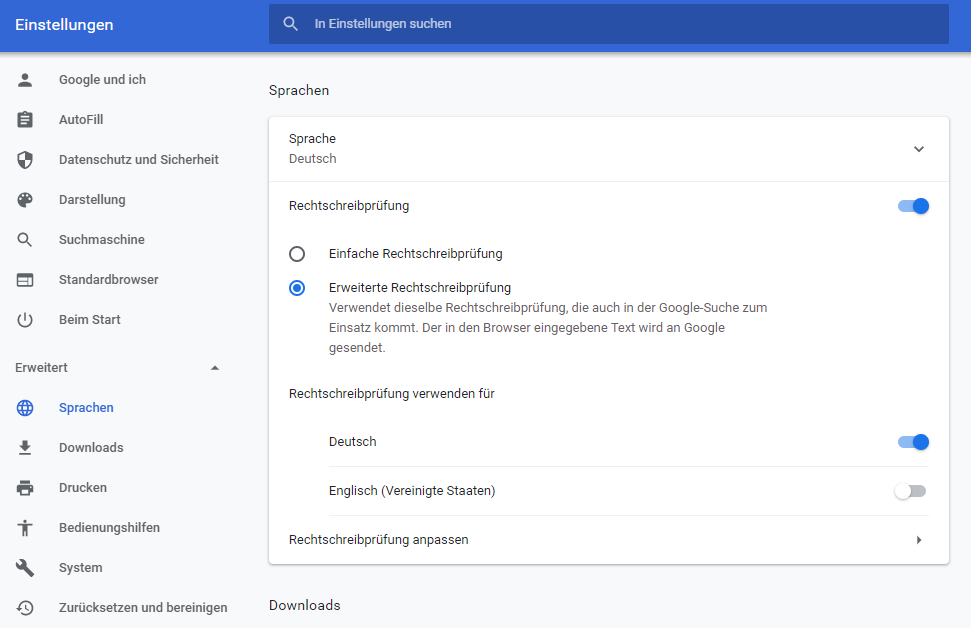Open Rechtschreibprüfung anpassen submenu arrow
This screenshot has height=628, width=971.
918,540
